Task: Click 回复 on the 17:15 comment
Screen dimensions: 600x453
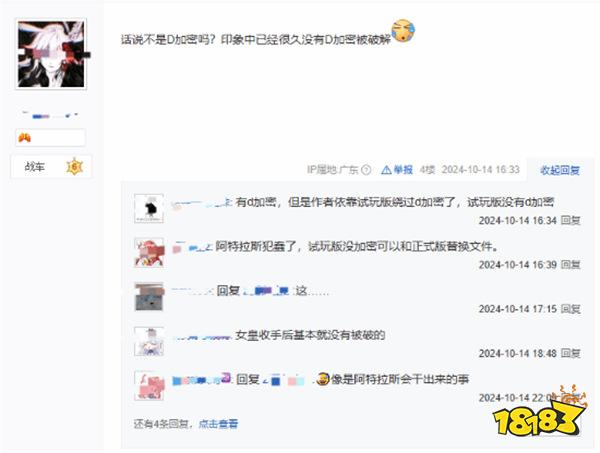Action: (571, 309)
